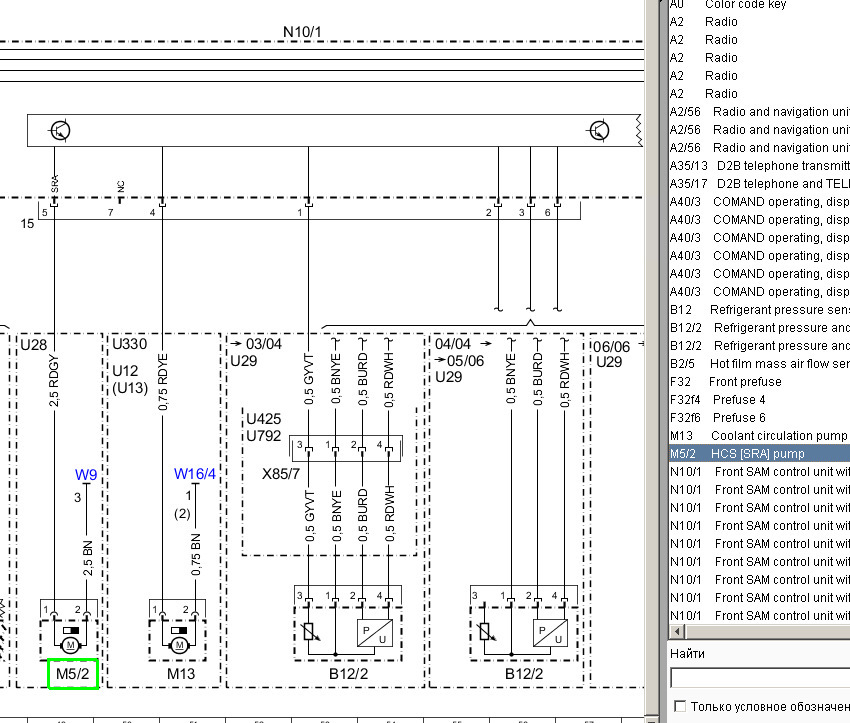
Task: Click the '06/06' cross-reference in the diagram
Action: (611, 347)
